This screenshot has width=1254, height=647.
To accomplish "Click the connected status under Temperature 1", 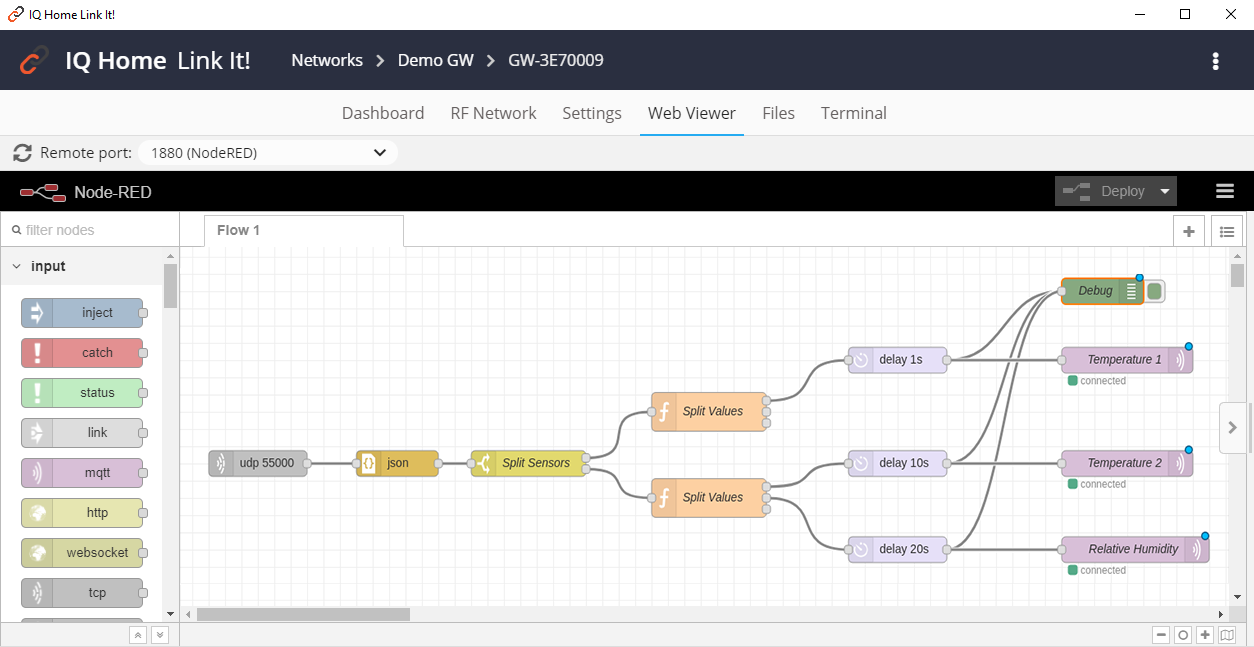I will [x=1097, y=381].
